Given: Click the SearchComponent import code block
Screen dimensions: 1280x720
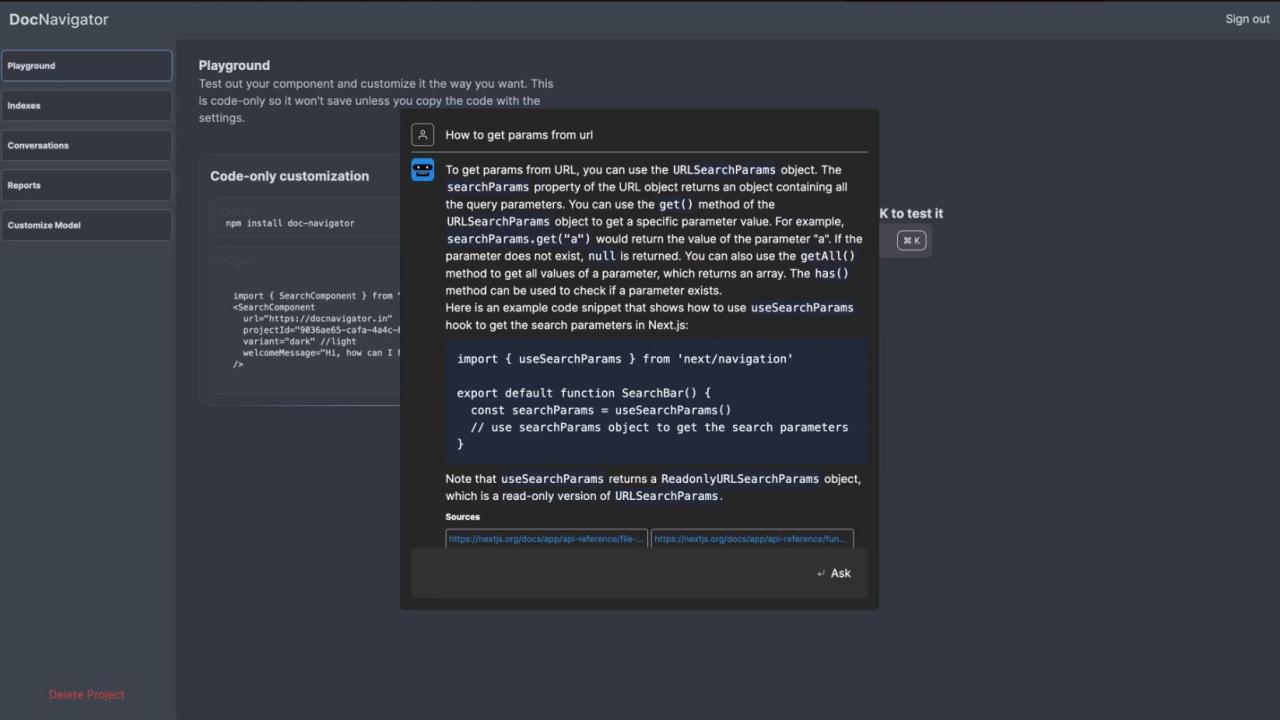Looking at the screenshot, I should click(310, 328).
